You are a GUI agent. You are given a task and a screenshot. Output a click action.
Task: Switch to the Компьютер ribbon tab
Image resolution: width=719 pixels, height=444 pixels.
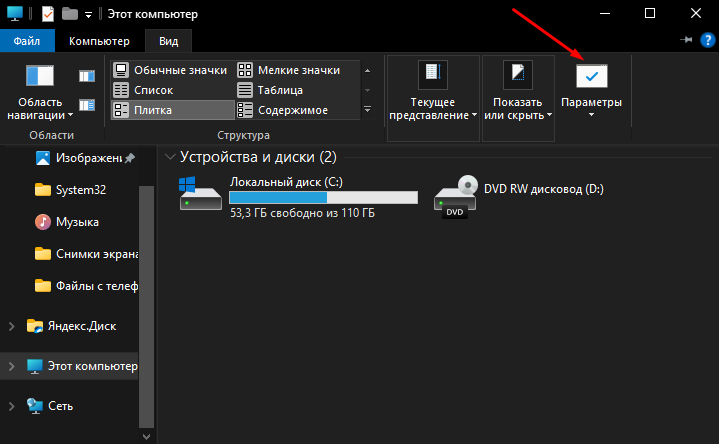pos(99,41)
